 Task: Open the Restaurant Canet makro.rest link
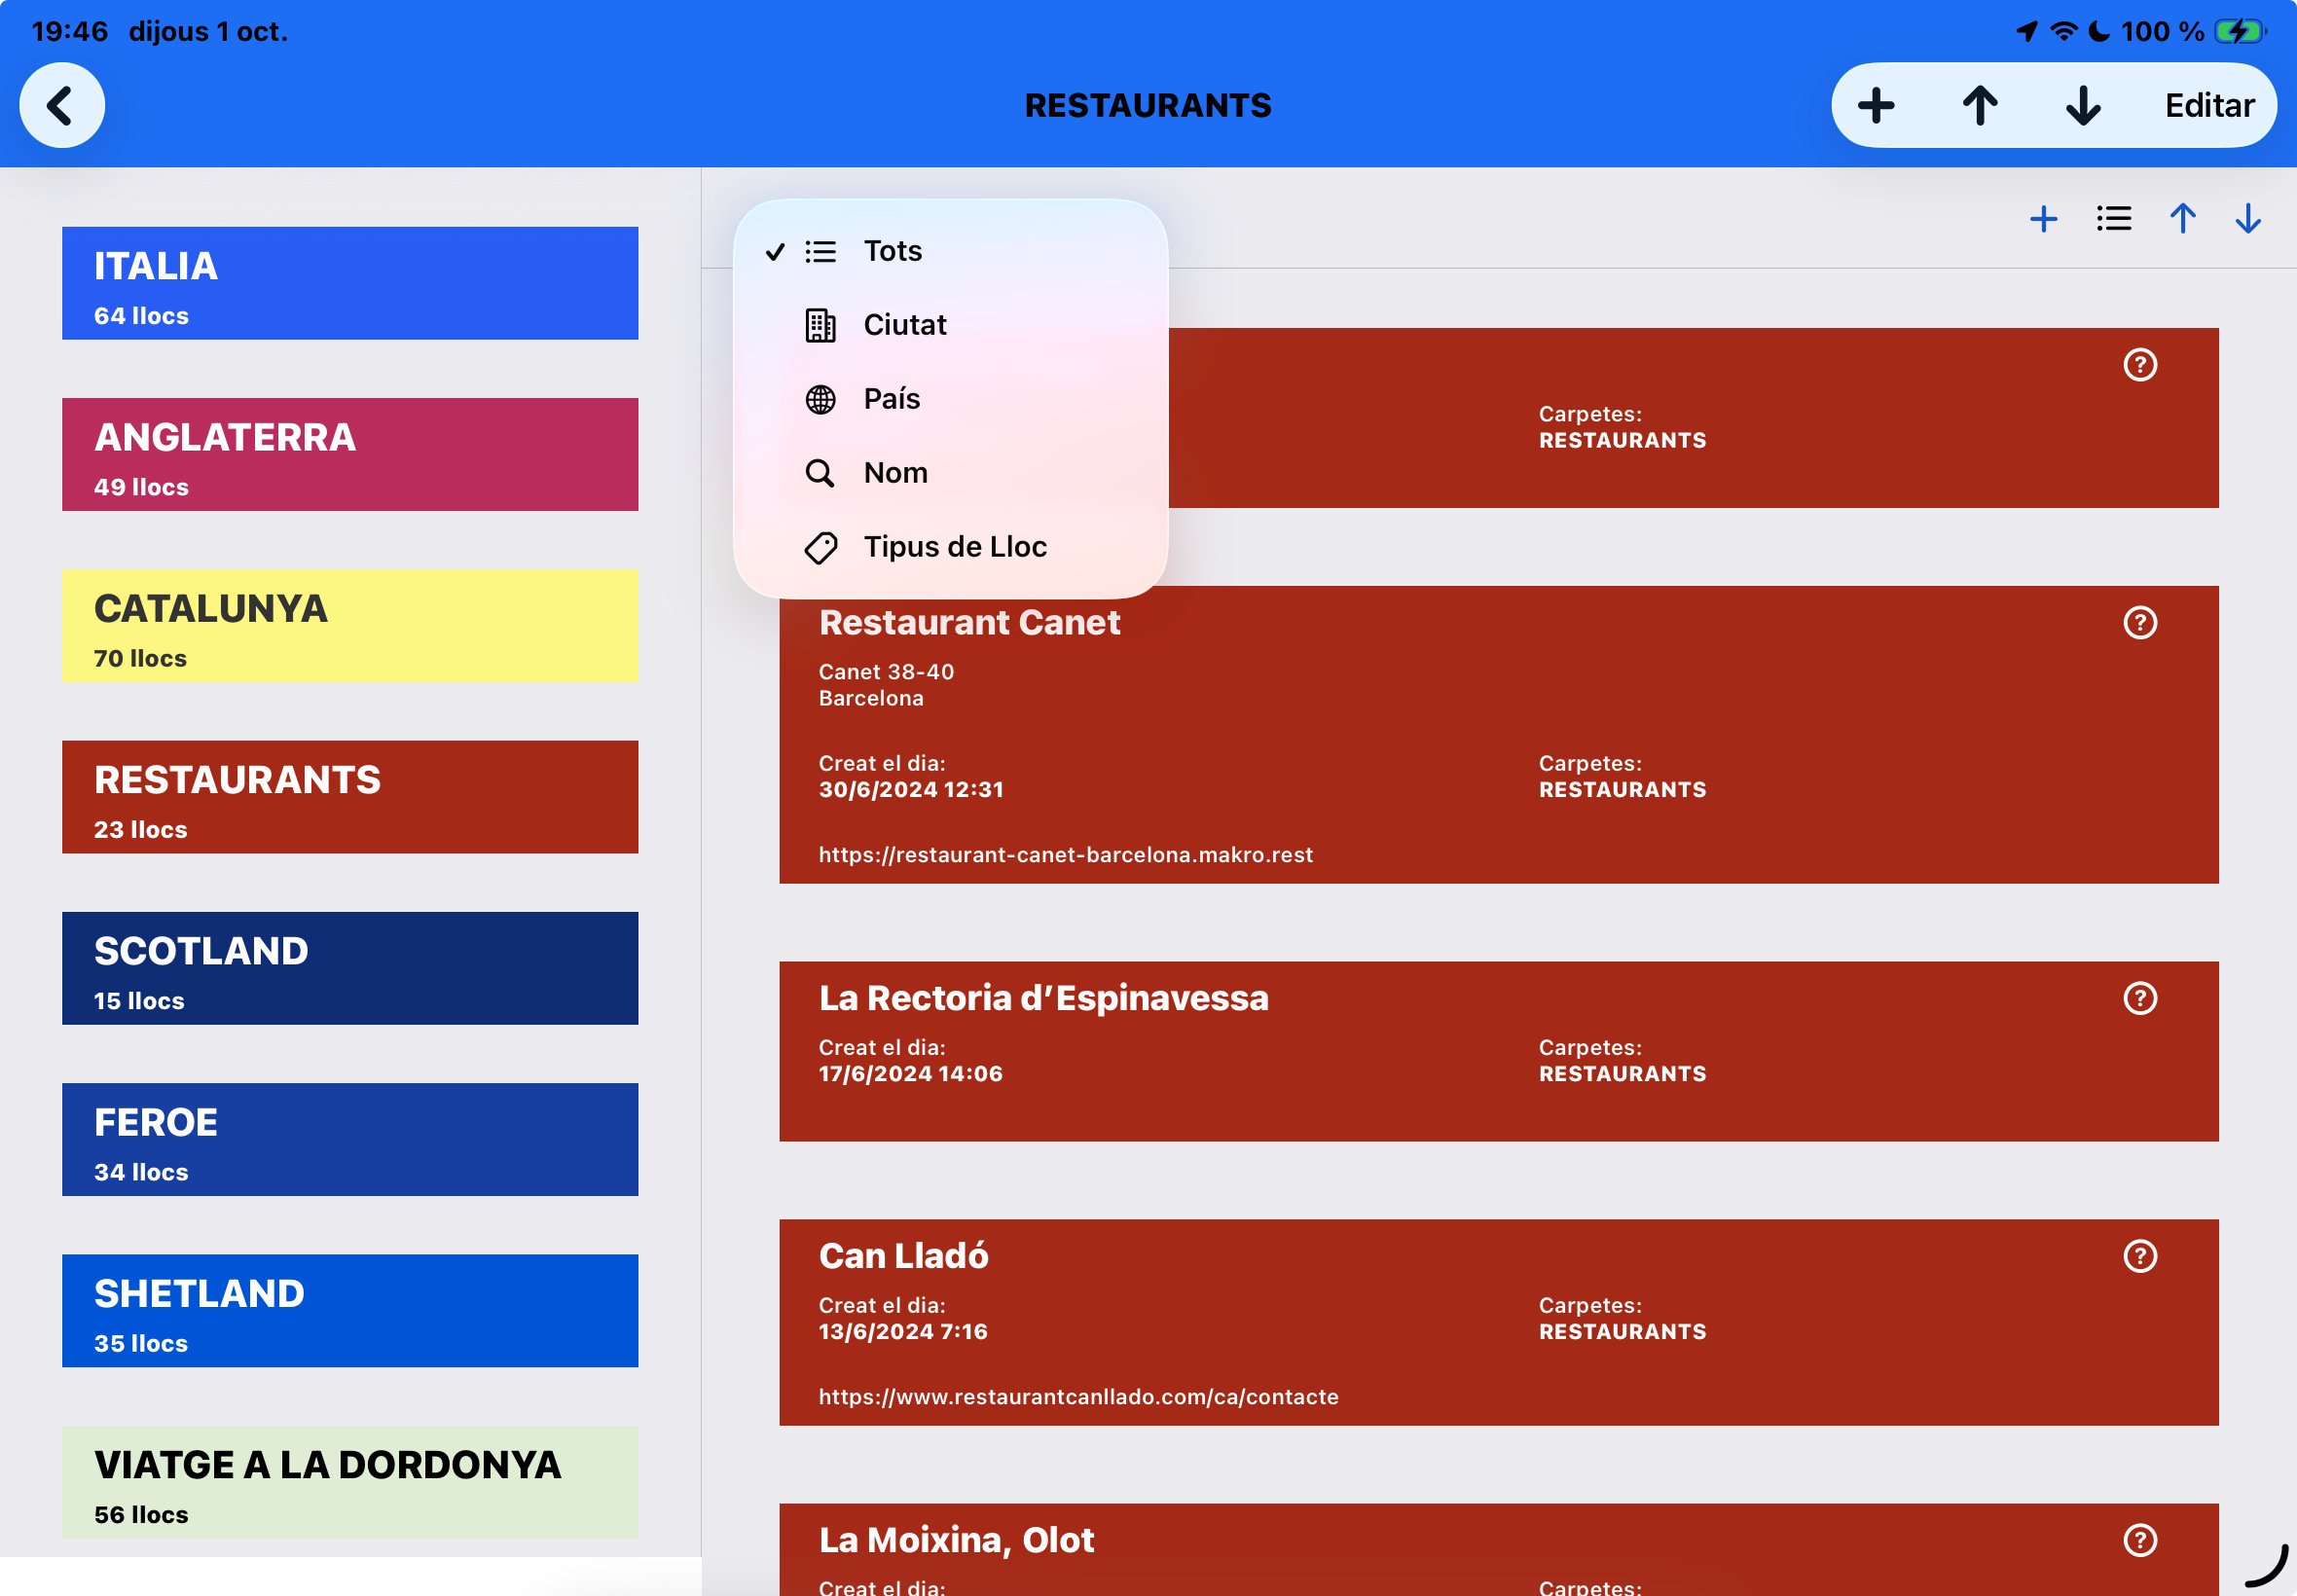tap(1066, 855)
